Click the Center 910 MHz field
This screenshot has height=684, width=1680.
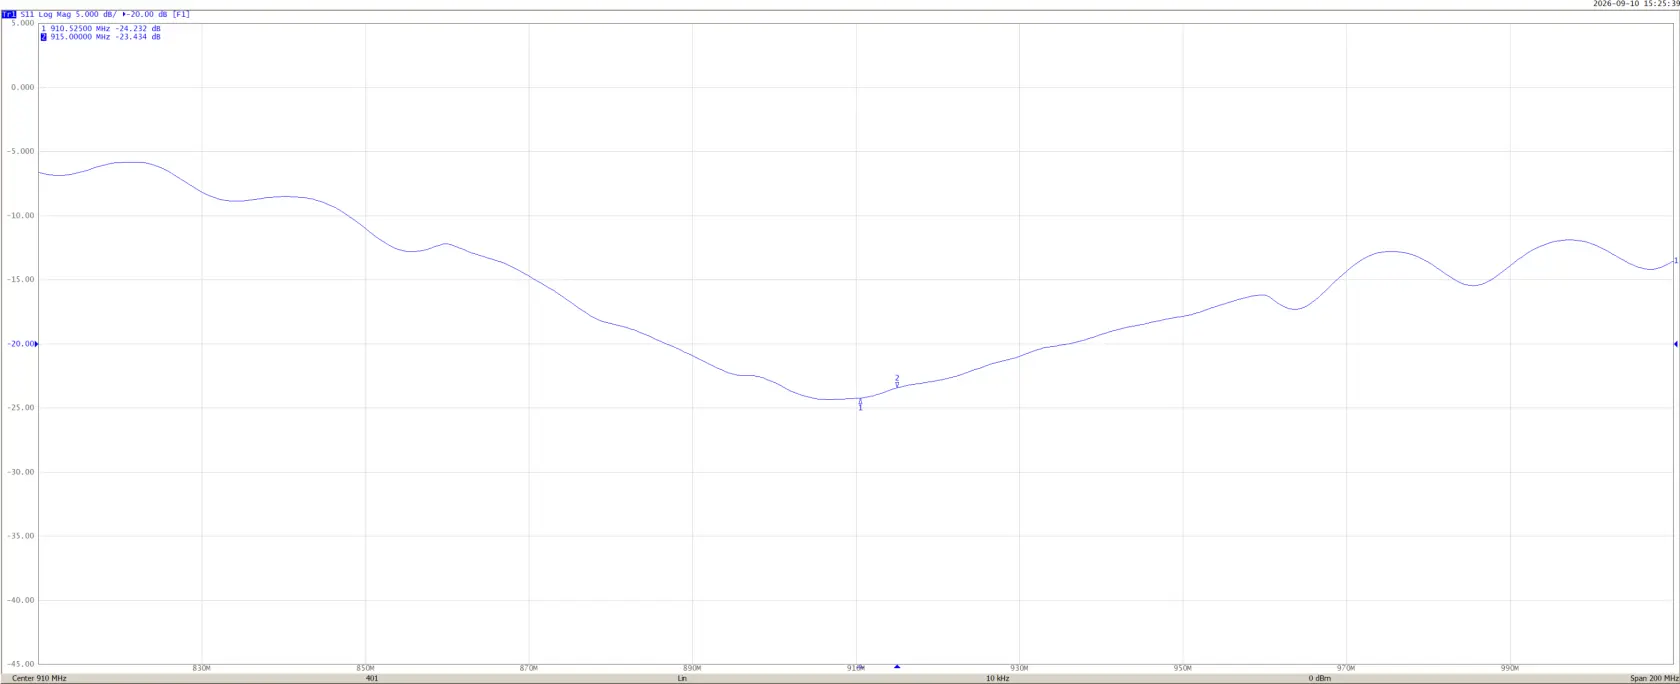[39, 679]
